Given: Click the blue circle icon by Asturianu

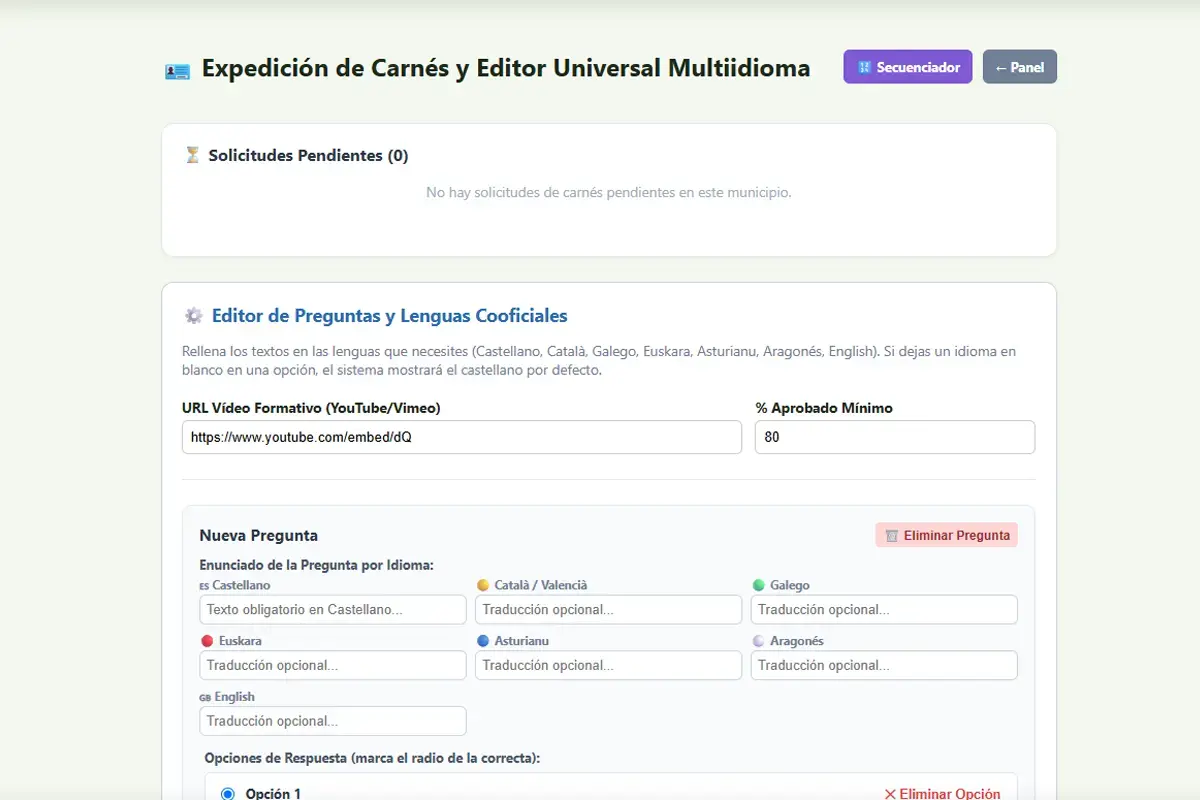Looking at the screenshot, I should 483,641.
